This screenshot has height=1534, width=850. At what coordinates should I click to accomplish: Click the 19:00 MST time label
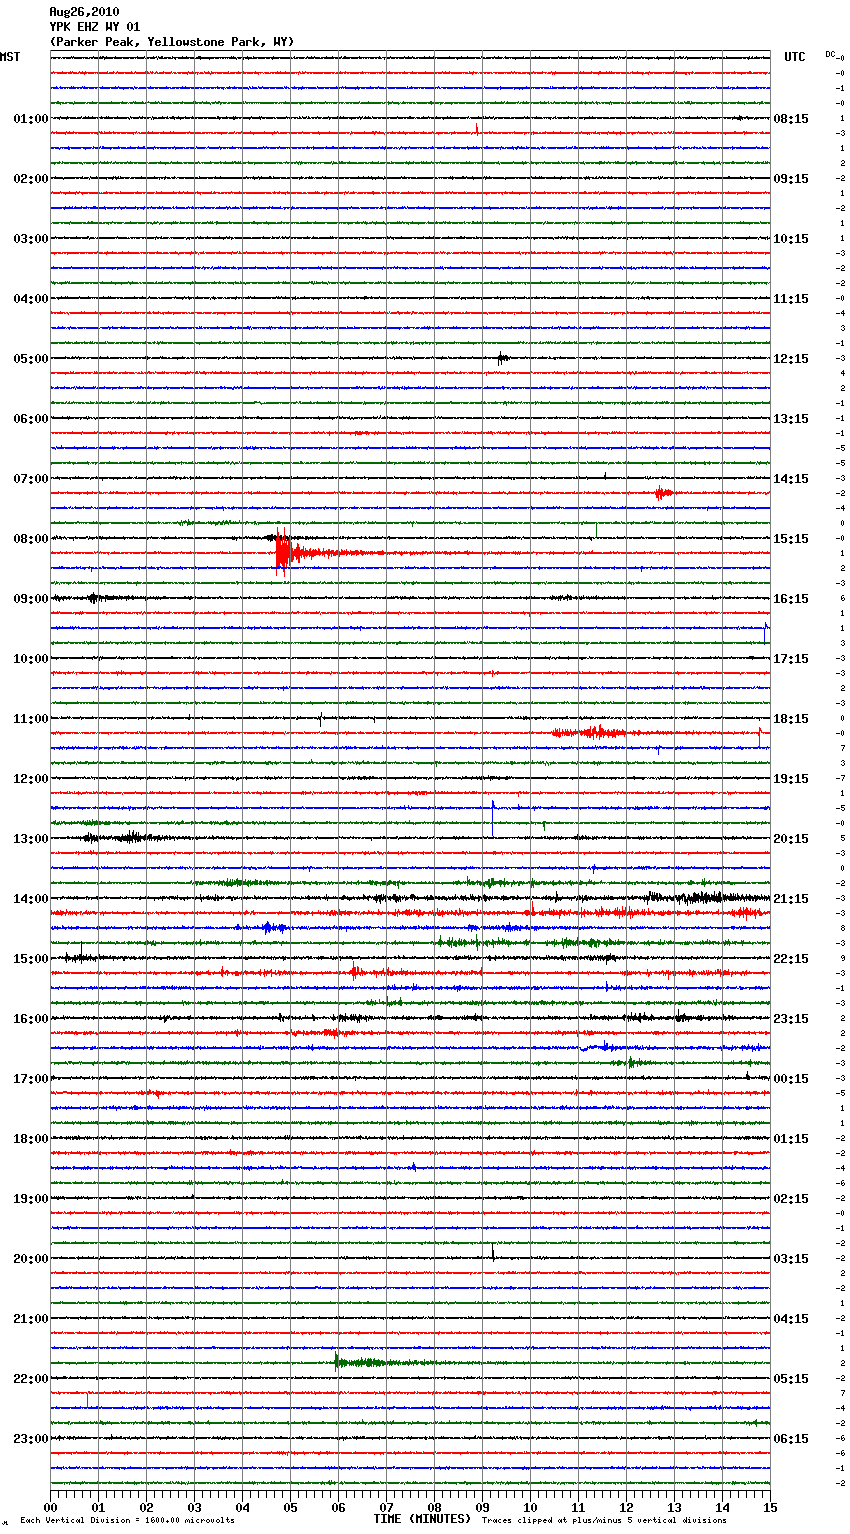click(31, 1199)
